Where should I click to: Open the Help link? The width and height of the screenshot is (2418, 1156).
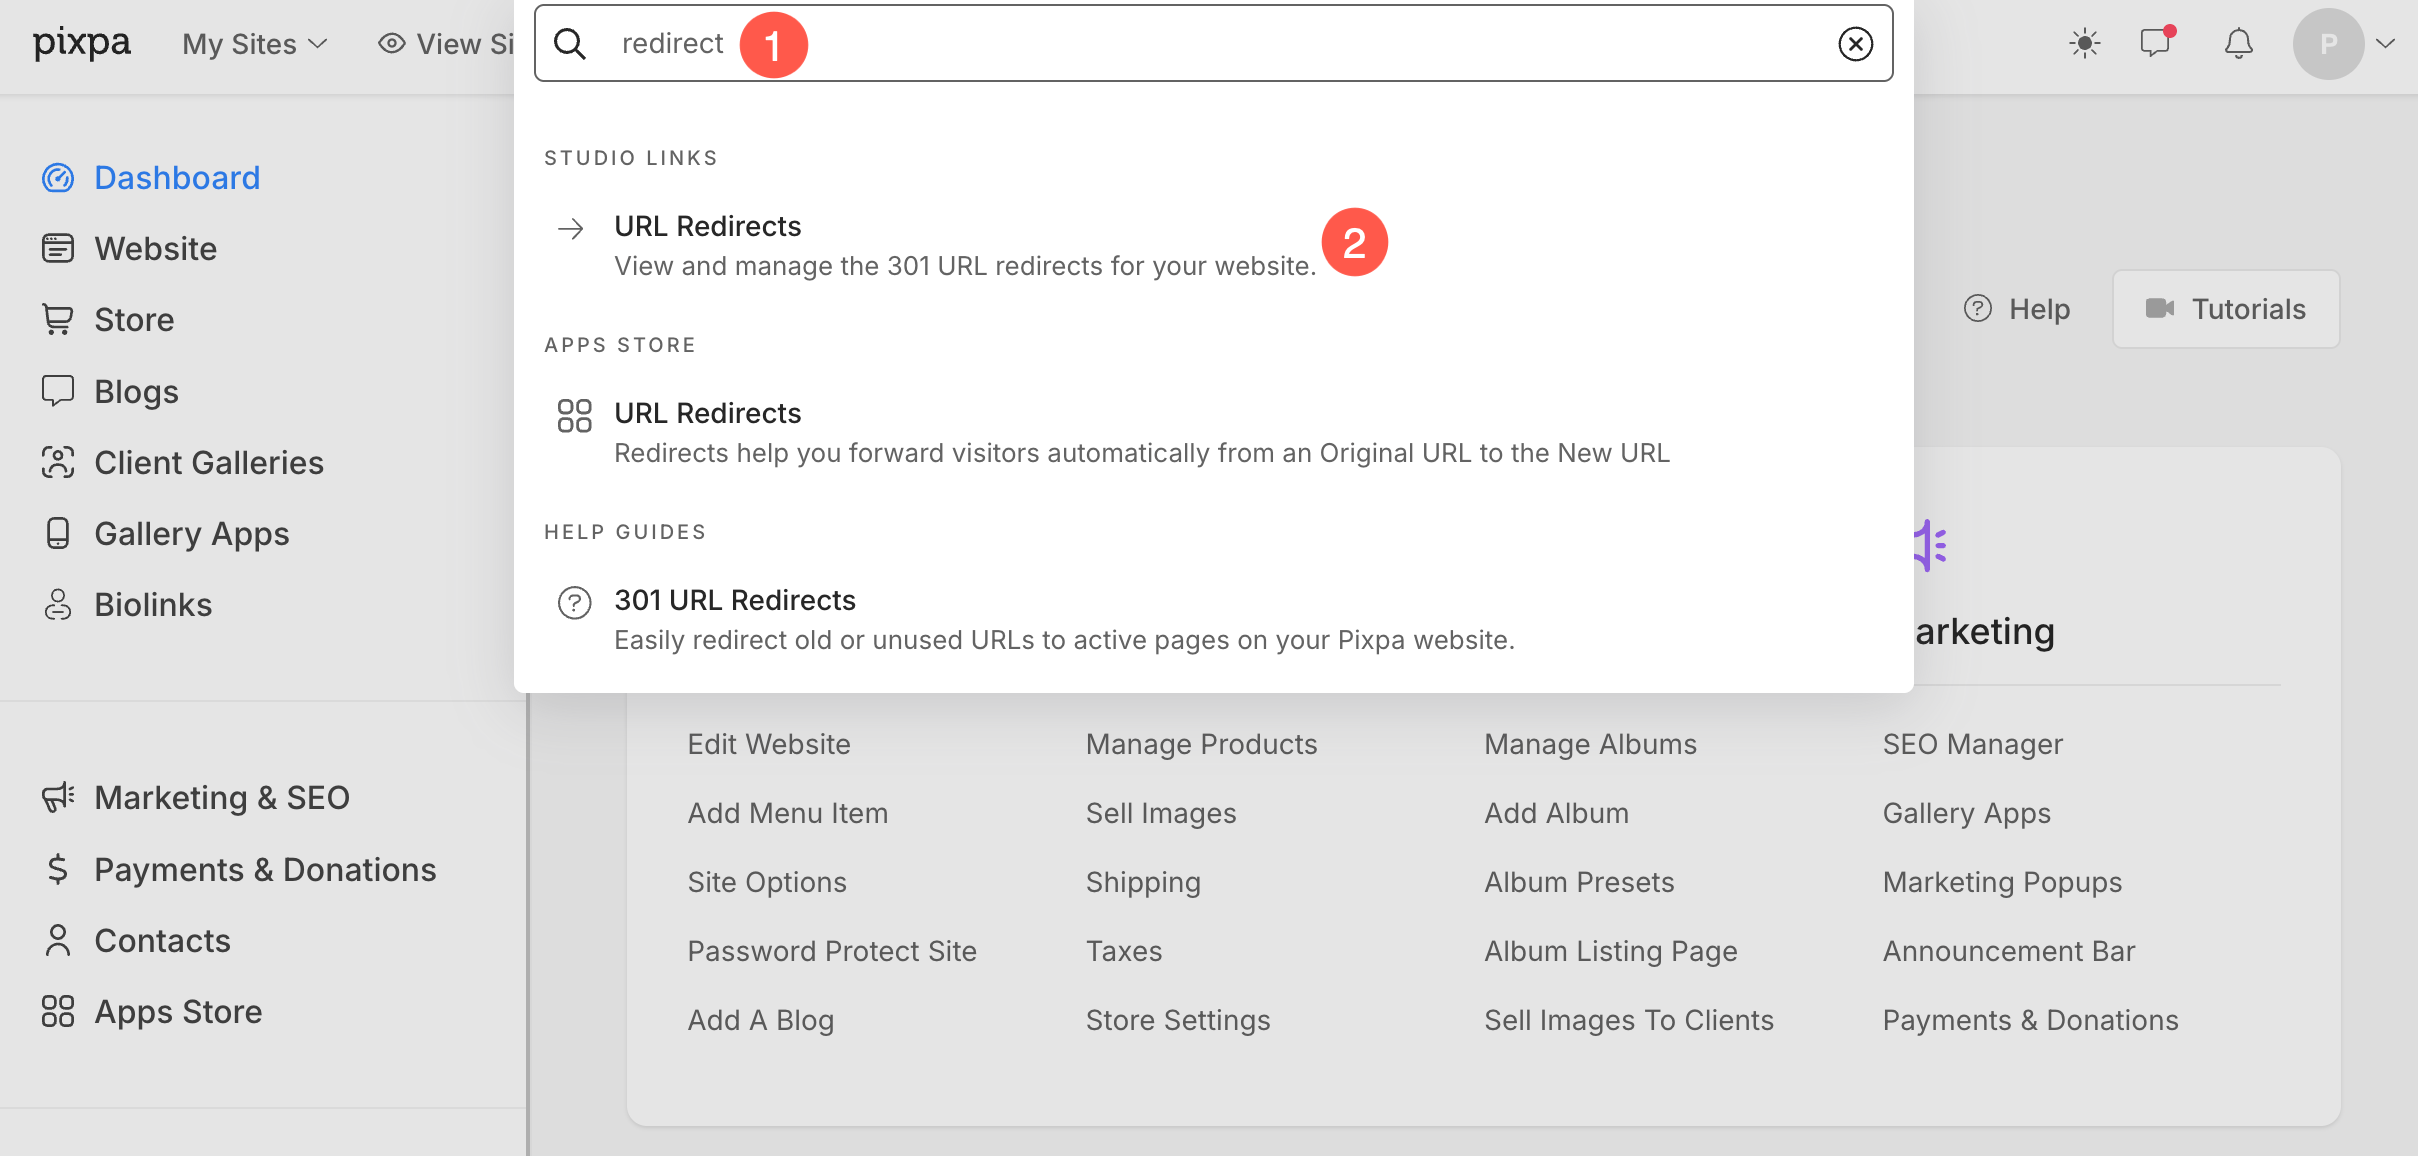pyautogui.click(x=2017, y=310)
